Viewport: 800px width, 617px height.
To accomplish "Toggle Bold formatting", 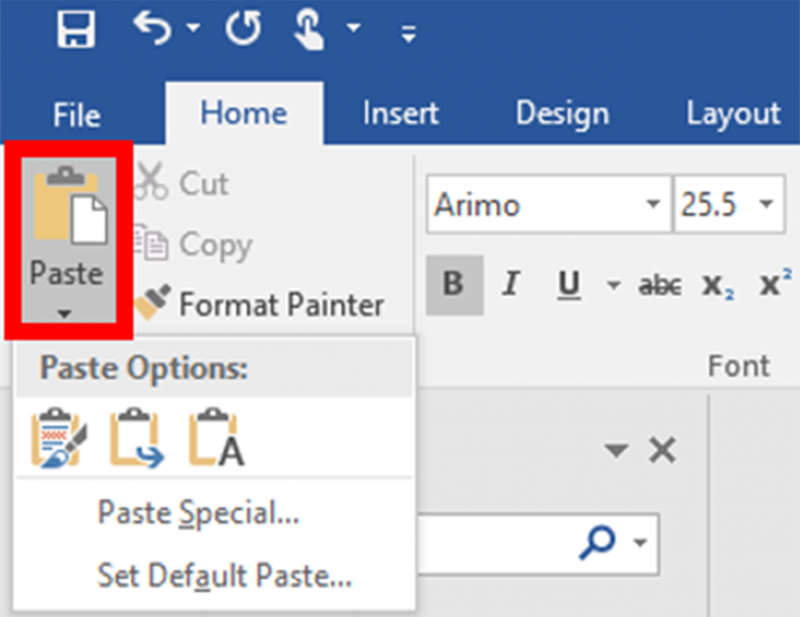I will pos(452,284).
